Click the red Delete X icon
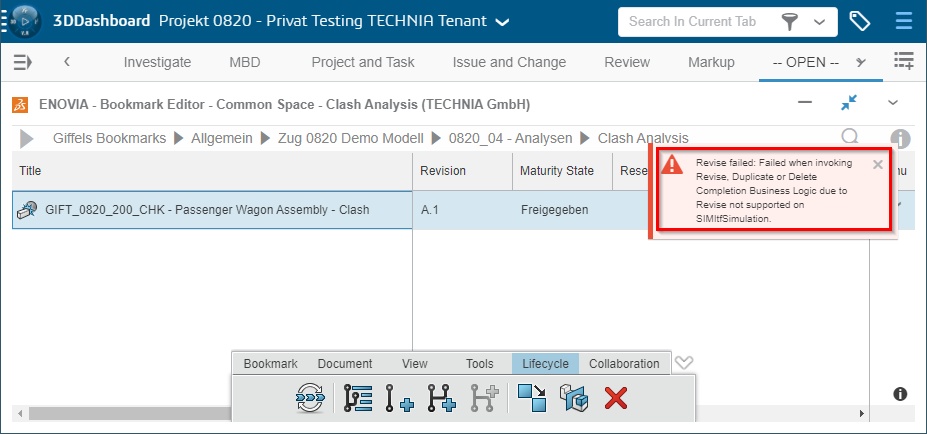Screen dimensions: 927x434 click(616, 398)
